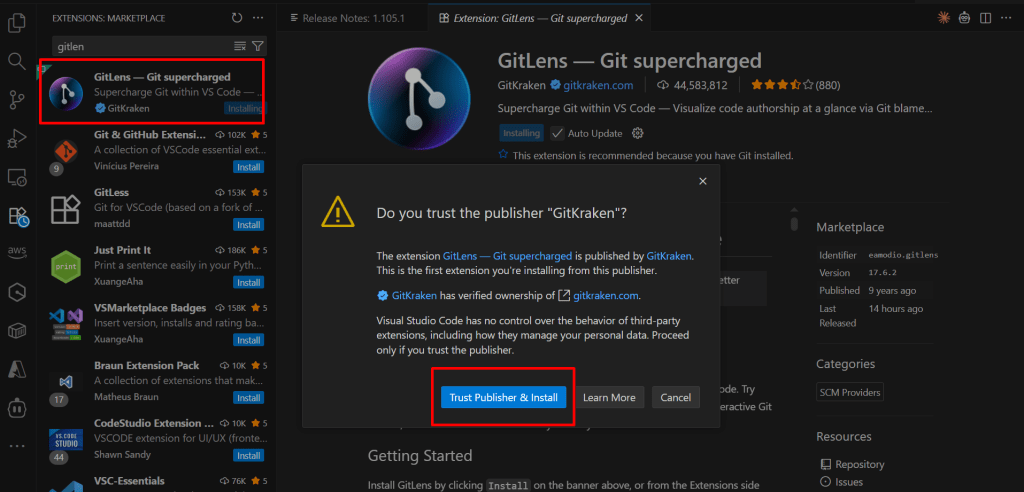Install the GitLess extension

pyautogui.click(x=249, y=225)
